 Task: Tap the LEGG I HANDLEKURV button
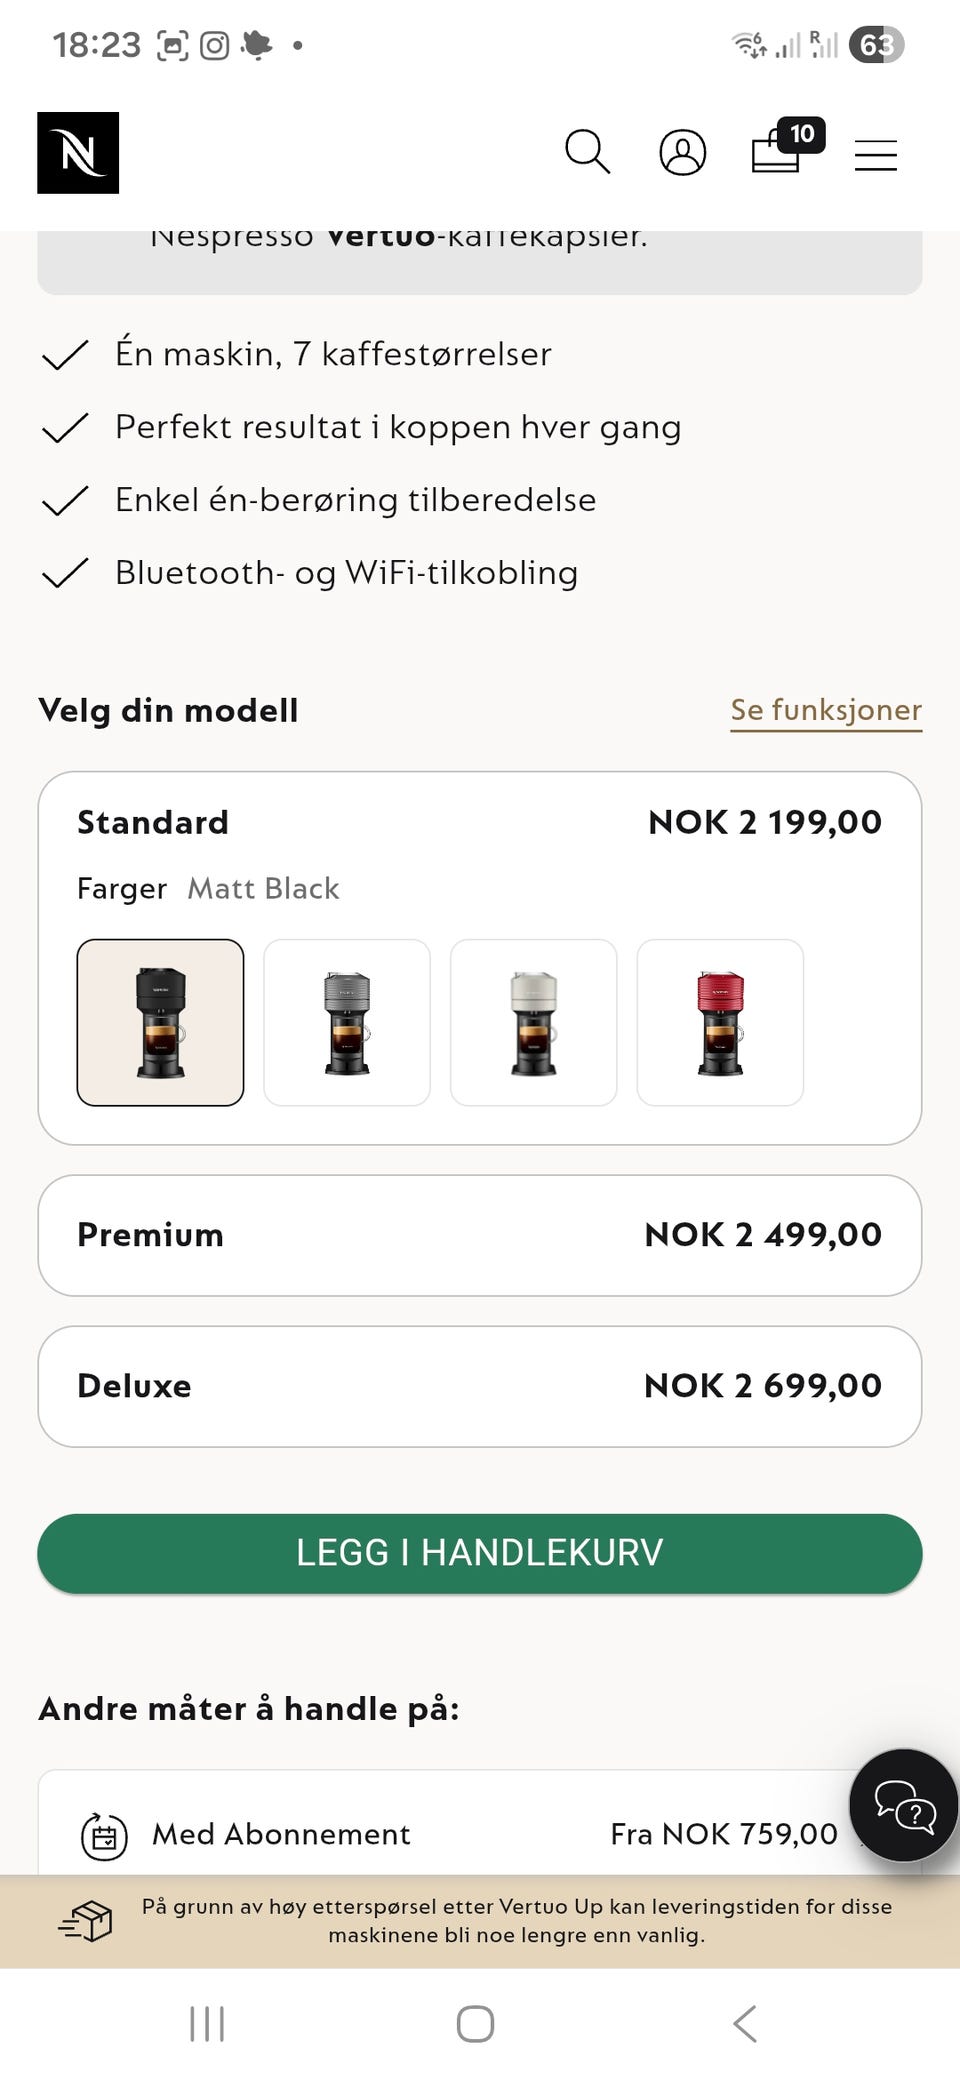pos(480,1553)
